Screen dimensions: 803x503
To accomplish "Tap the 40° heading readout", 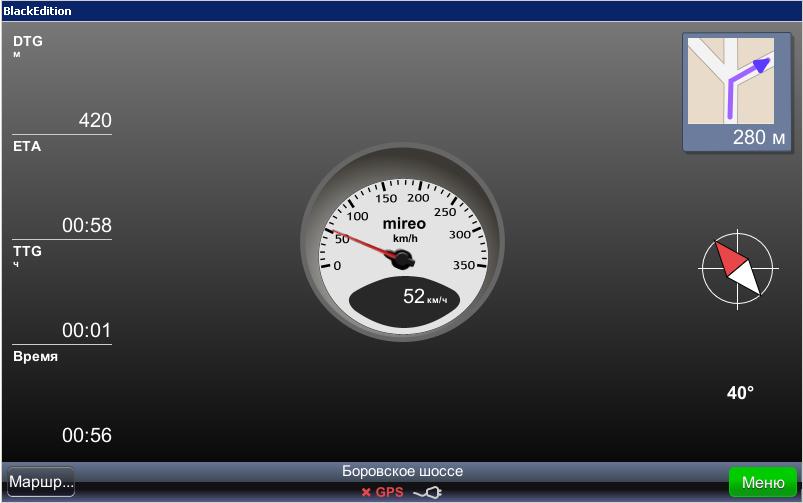I will click(x=740, y=394).
